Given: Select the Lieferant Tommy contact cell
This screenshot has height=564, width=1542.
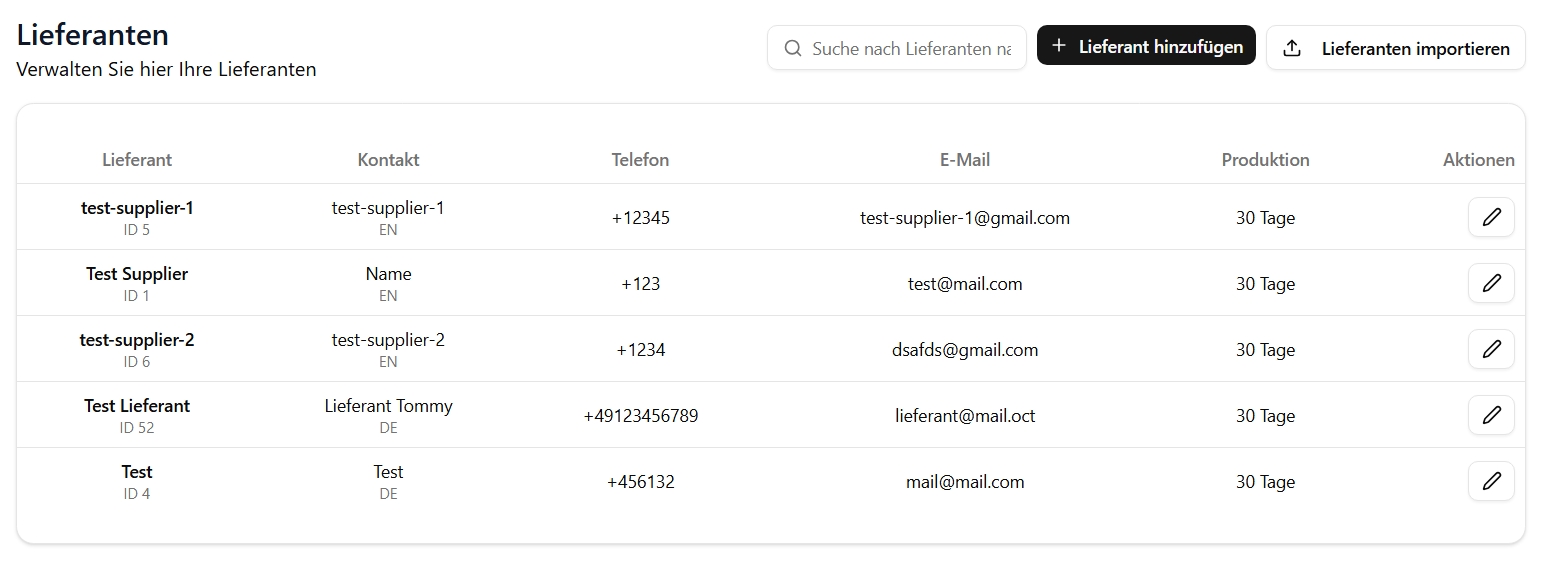Looking at the screenshot, I should point(388,415).
